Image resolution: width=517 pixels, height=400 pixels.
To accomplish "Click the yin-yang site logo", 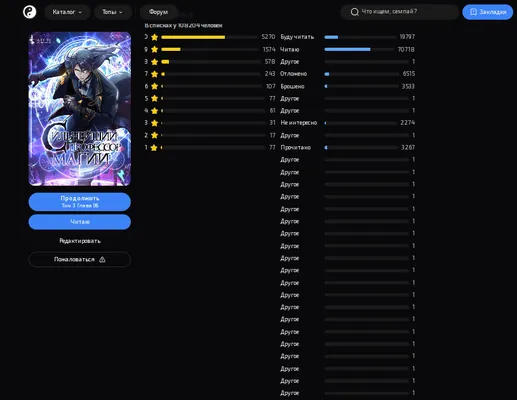I will point(29,12).
